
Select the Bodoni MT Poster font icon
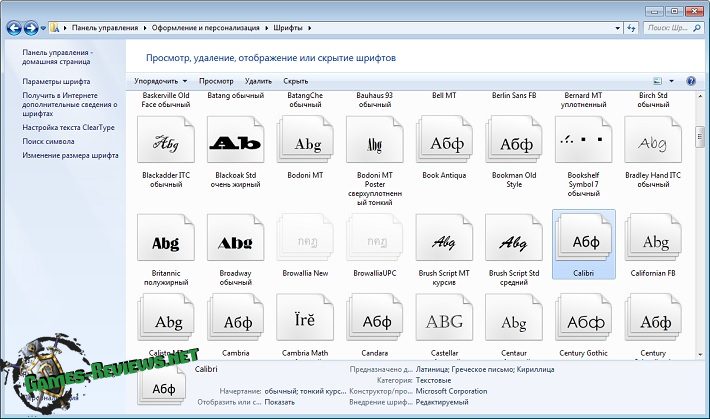374,140
